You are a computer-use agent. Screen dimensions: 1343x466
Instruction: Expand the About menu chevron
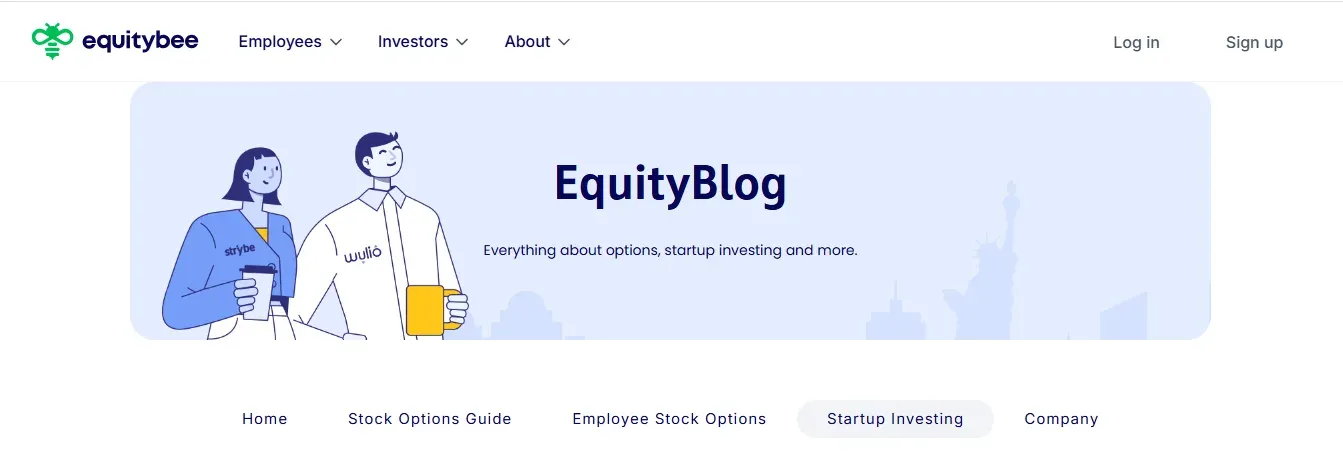tap(564, 42)
